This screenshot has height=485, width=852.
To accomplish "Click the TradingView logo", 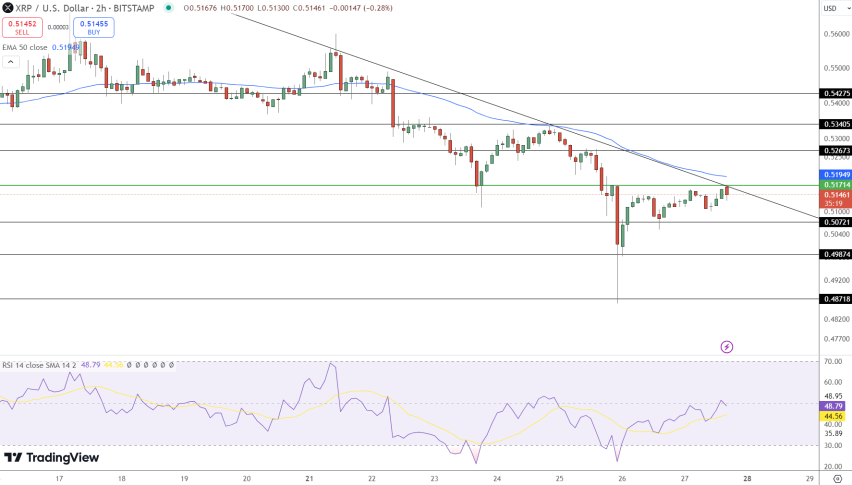I will [51, 457].
